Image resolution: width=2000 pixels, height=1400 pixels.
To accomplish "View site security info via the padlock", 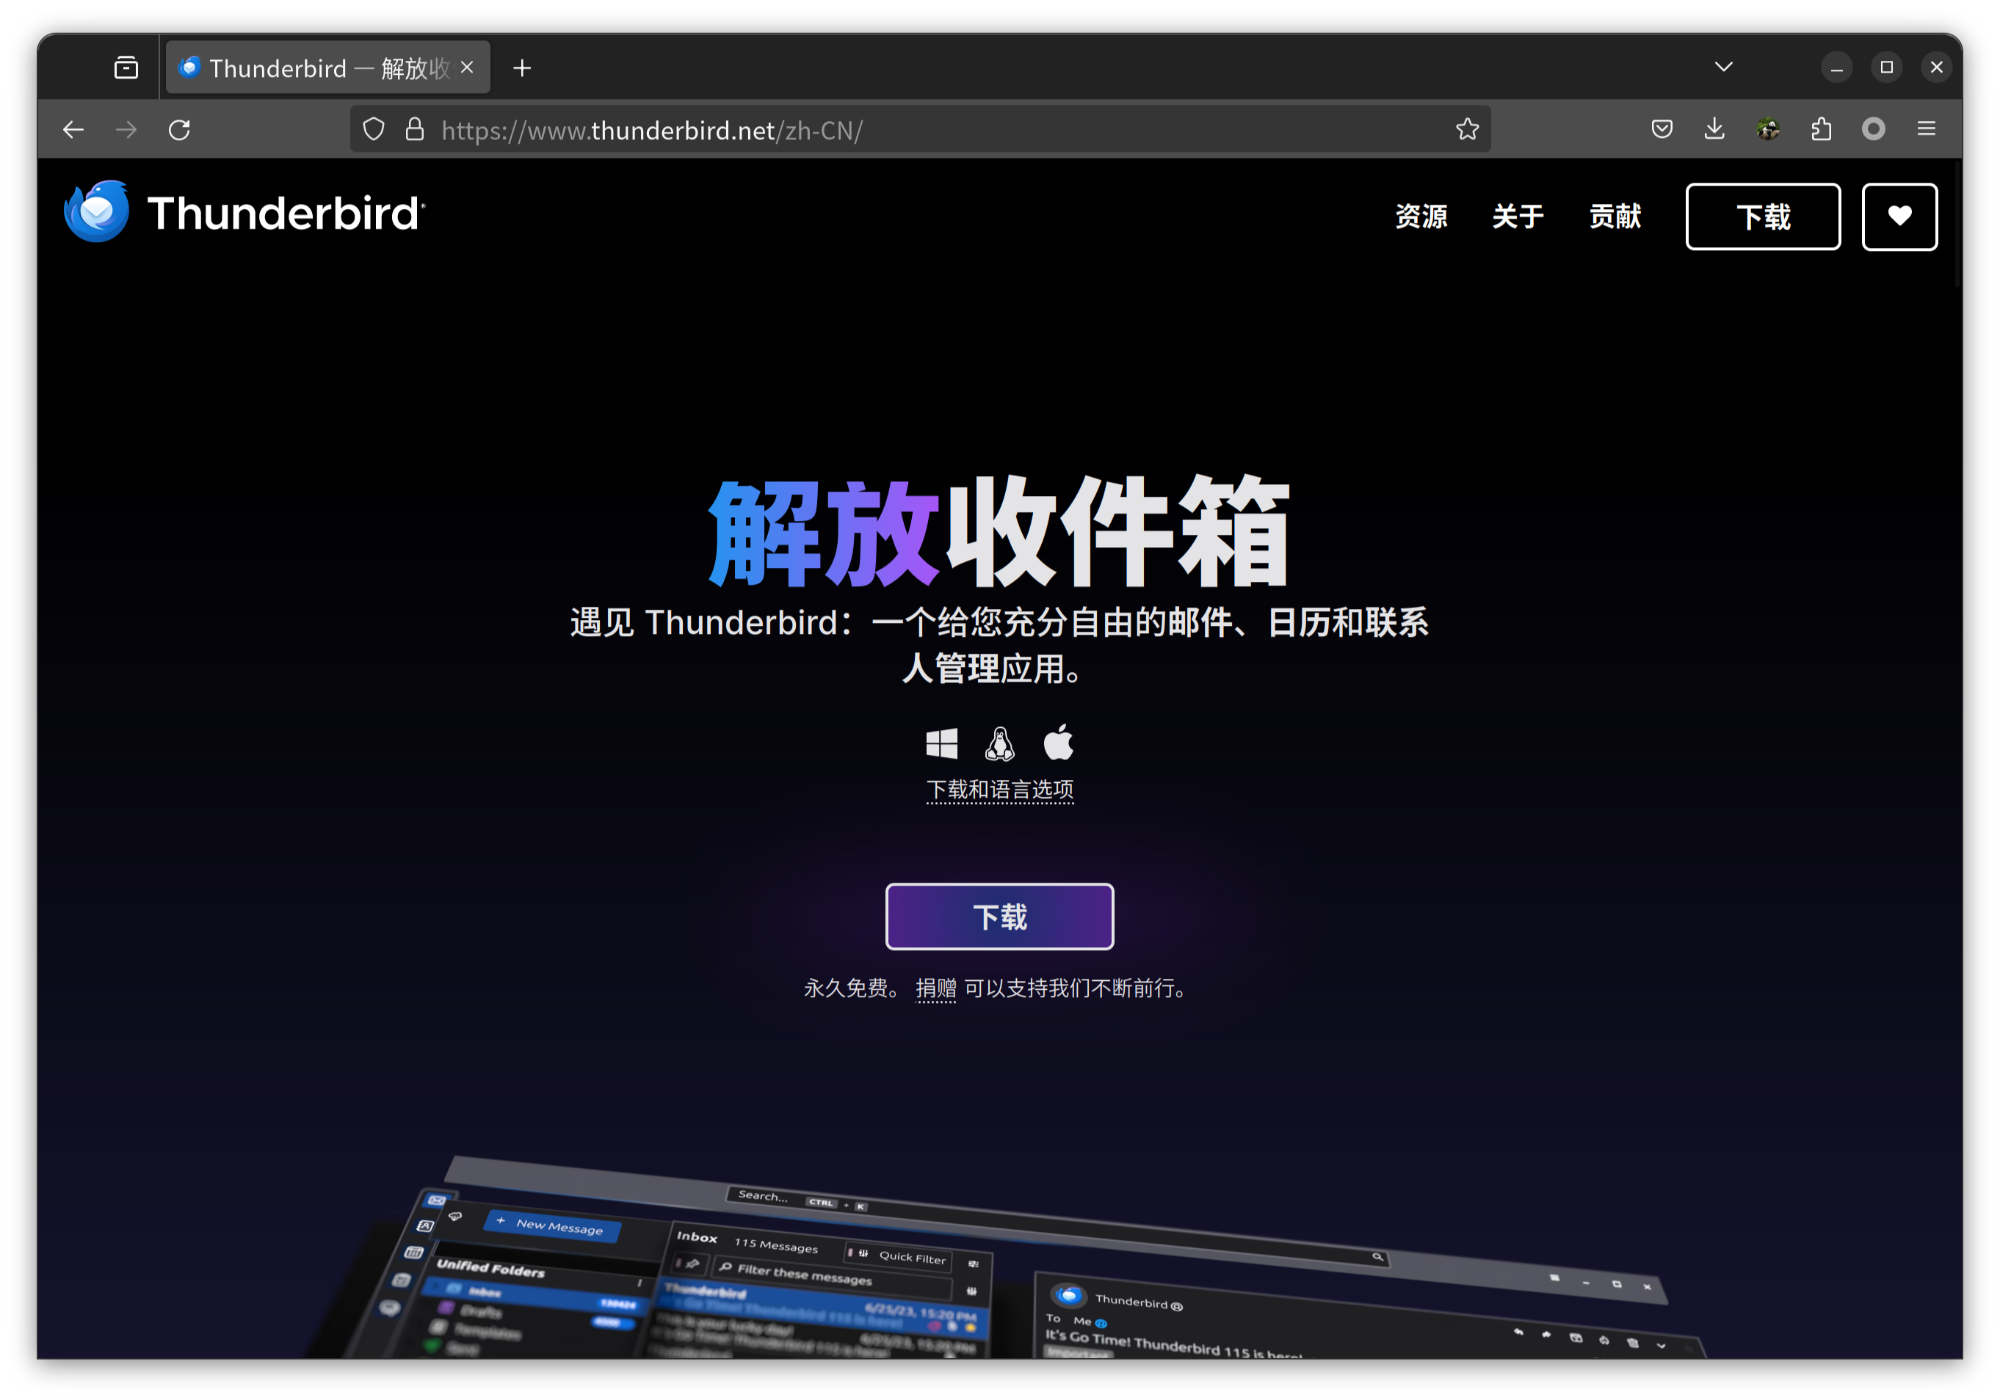I will point(416,129).
